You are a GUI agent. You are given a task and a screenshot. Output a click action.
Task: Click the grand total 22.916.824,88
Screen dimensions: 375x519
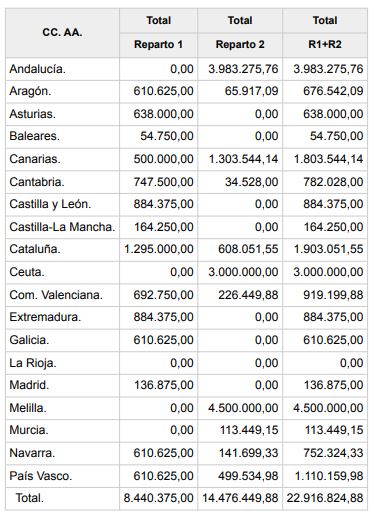click(325, 498)
